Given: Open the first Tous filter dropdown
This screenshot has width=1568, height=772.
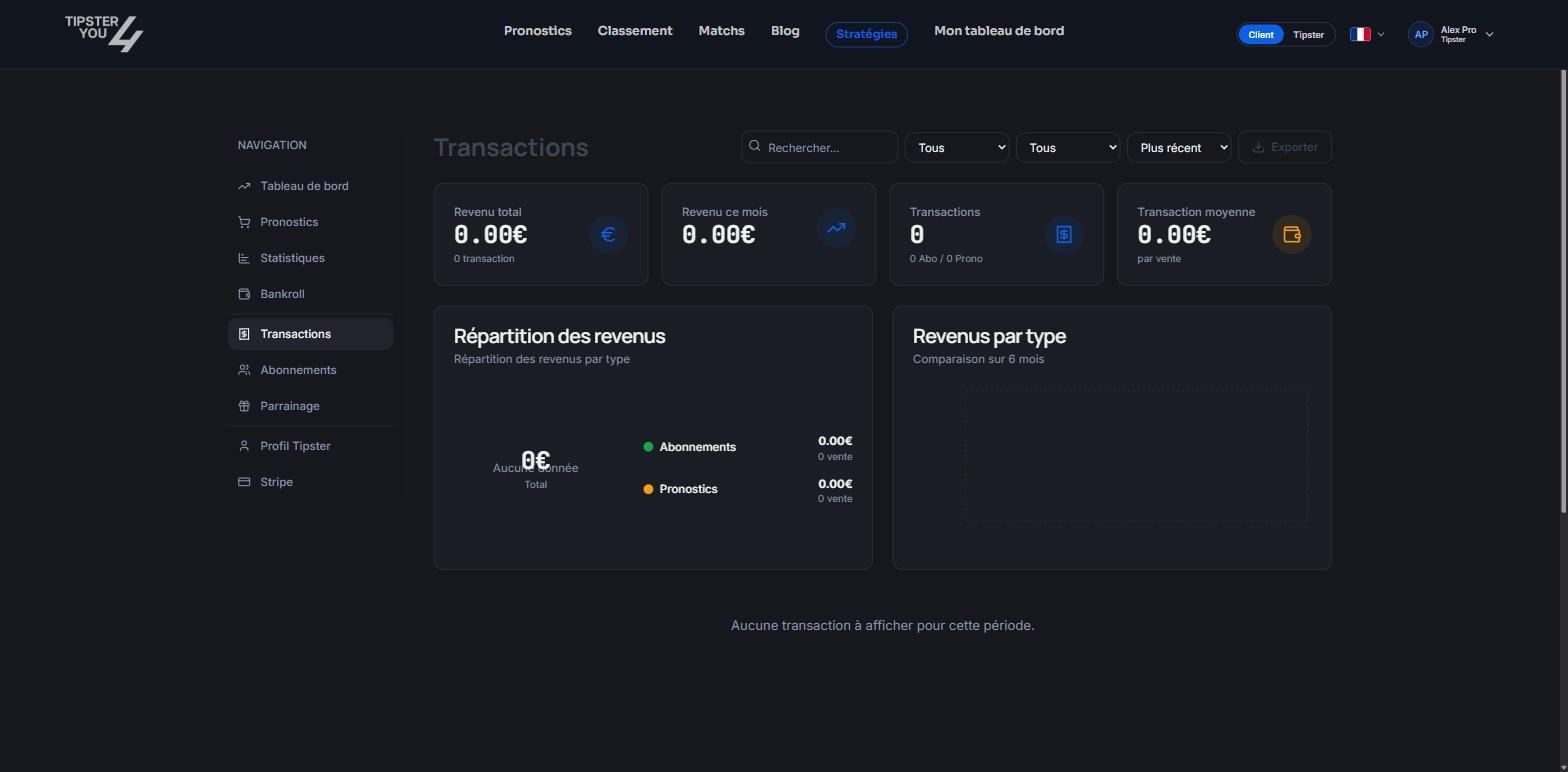Looking at the screenshot, I should [957, 147].
